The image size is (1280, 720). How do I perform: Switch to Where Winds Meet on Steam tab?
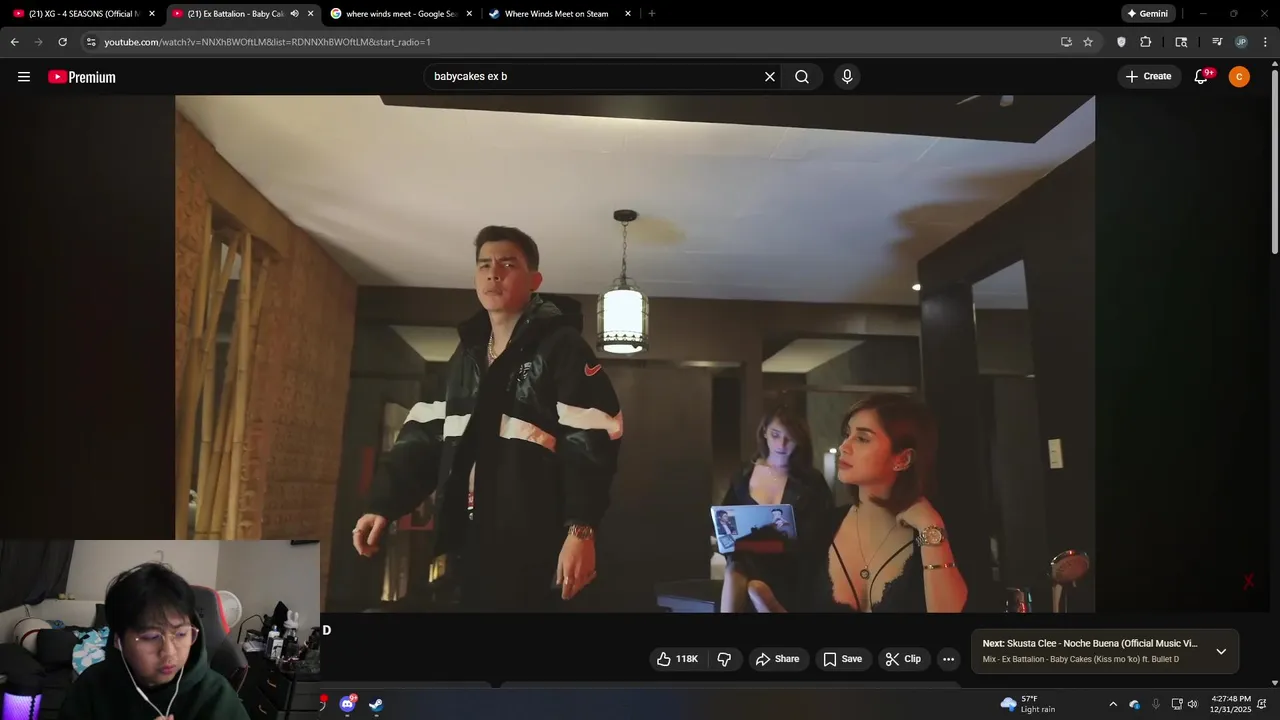coord(559,14)
